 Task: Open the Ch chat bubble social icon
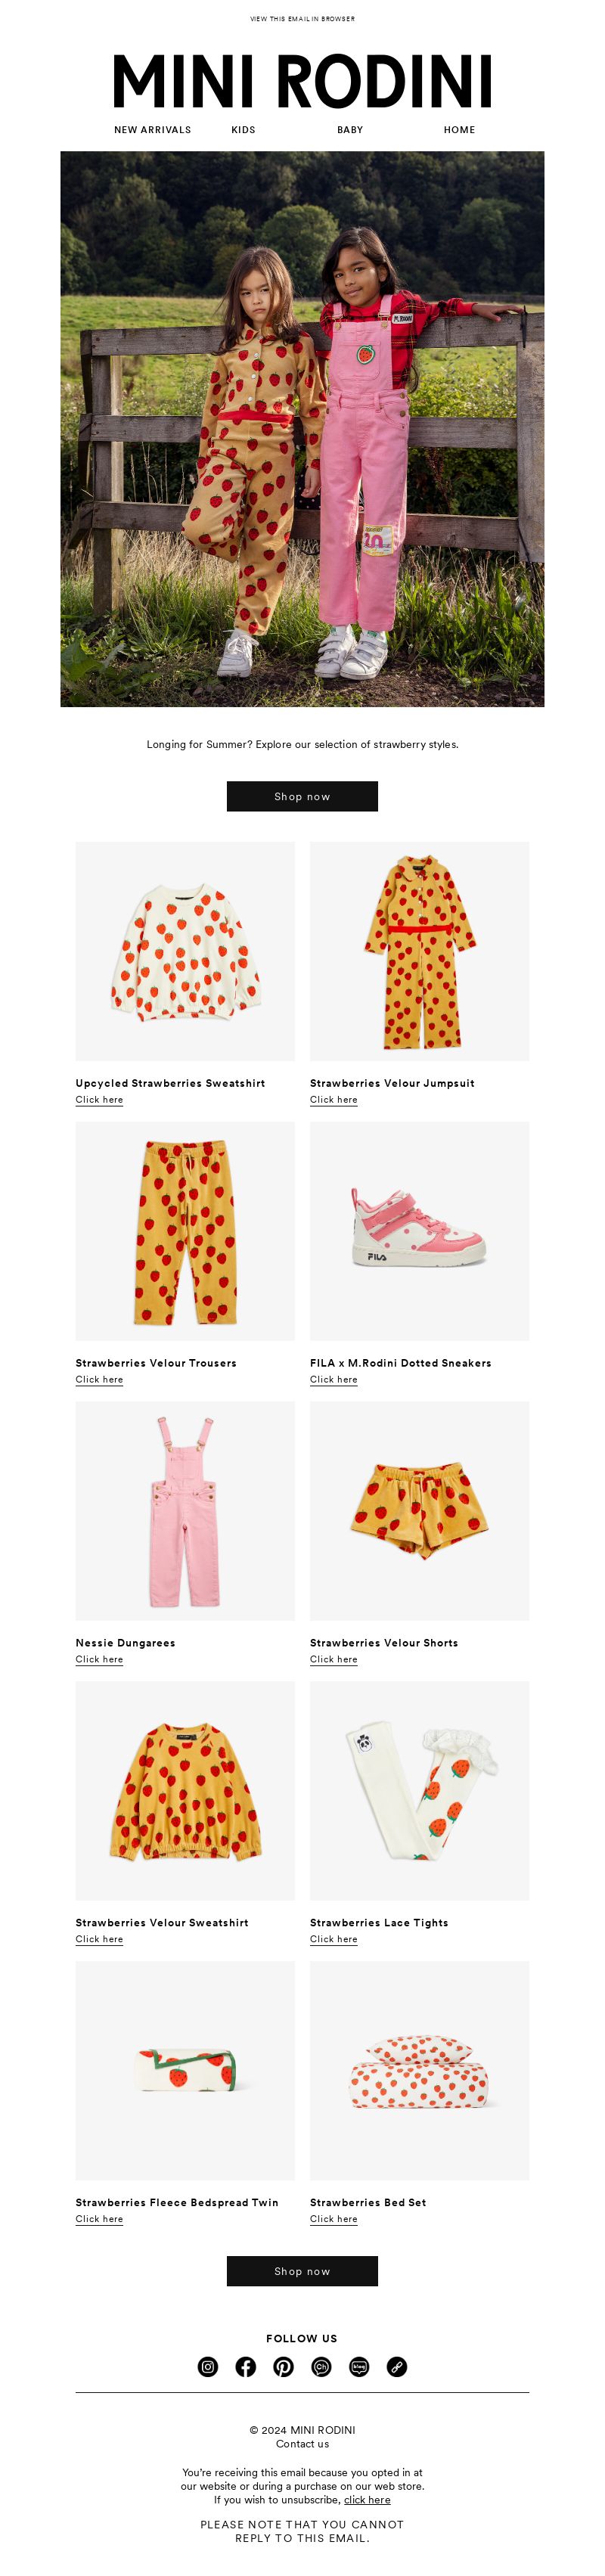coord(321,2366)
